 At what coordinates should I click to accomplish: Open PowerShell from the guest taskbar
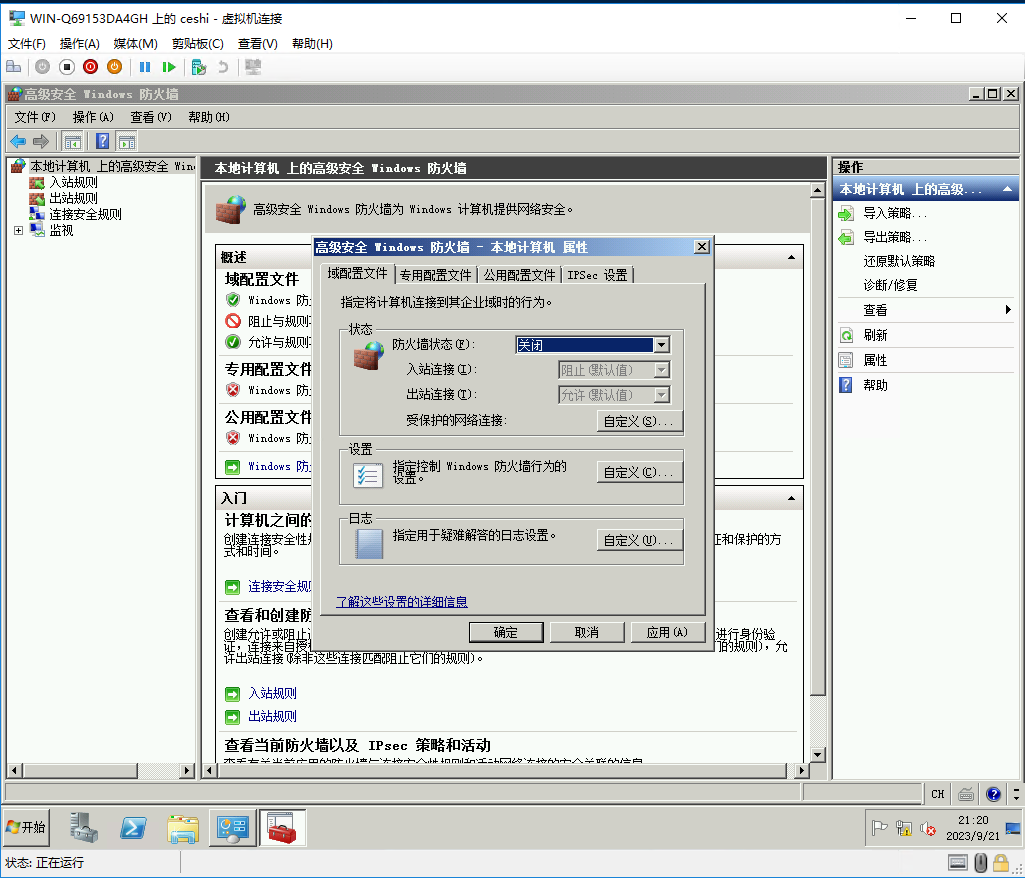tap(134, 828)
